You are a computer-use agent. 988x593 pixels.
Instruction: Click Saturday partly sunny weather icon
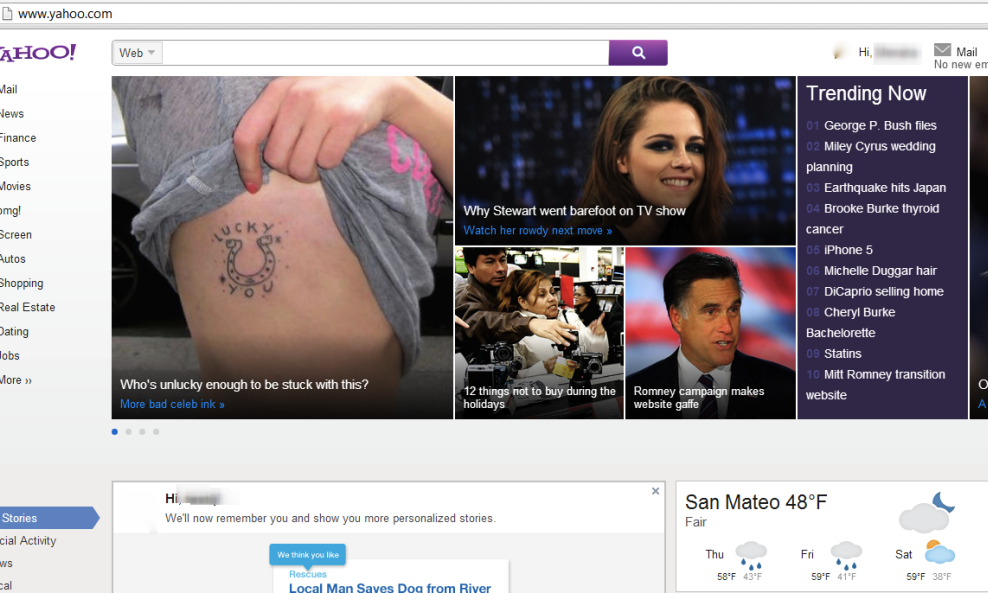coord(939,552)
